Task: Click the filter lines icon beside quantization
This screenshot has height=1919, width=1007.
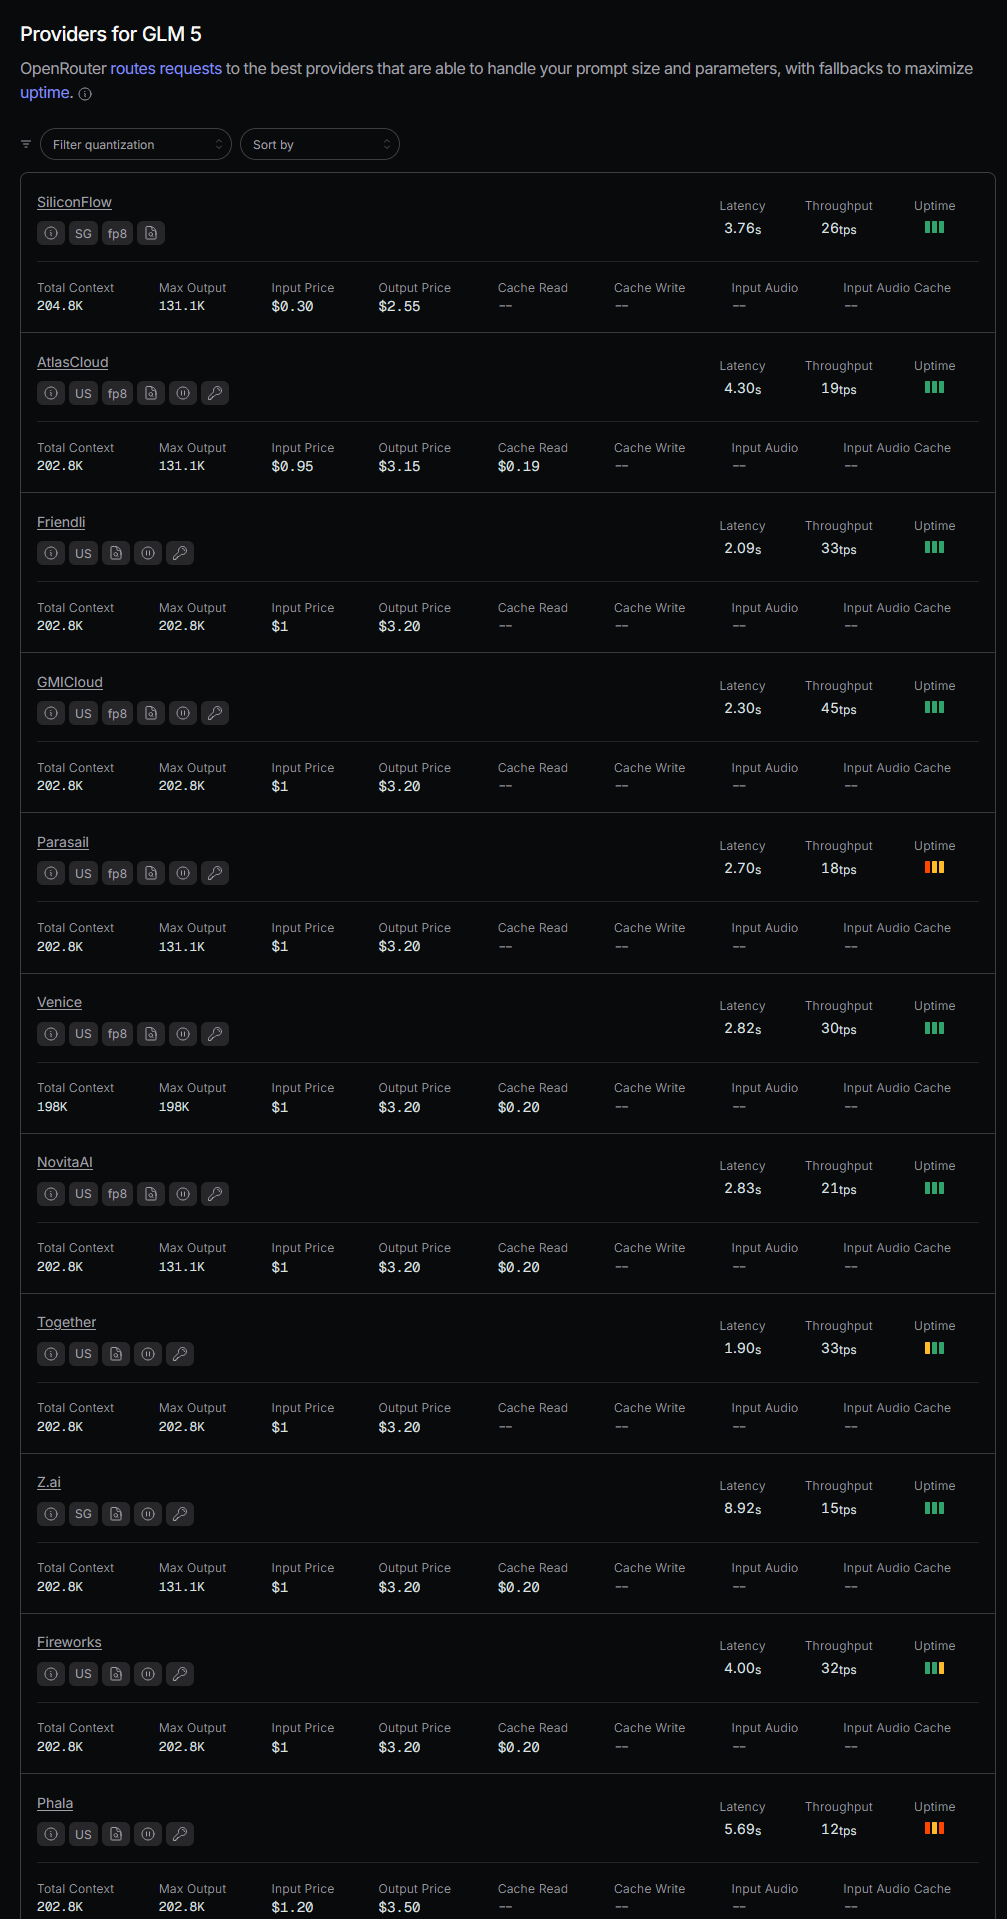Action: (x=26, y=144)
